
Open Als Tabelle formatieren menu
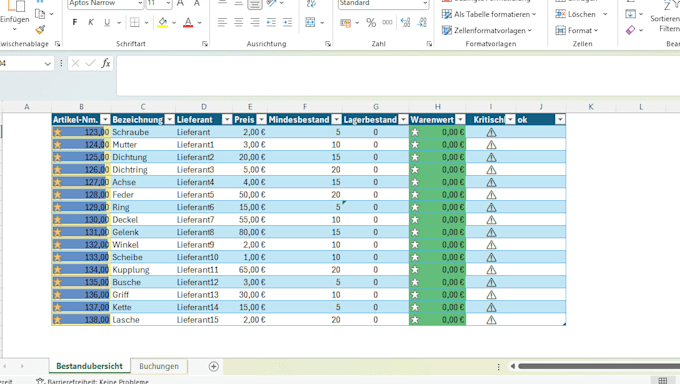489,14
